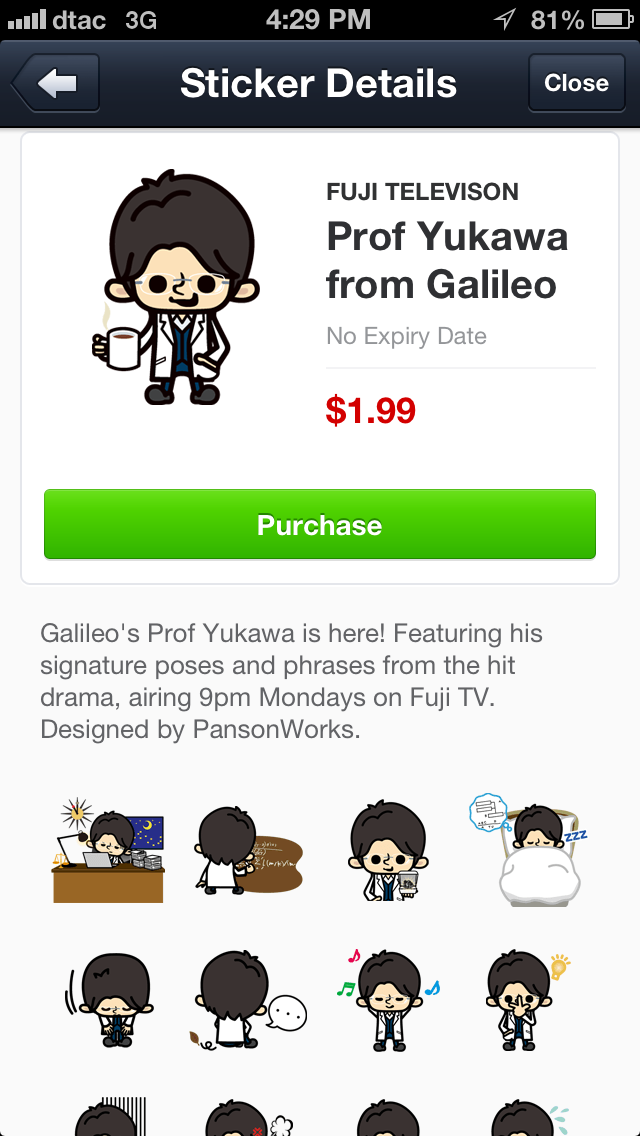The height and width of the screenshot is (1136, 640).
Task: Select the bowing head down sticker
Action: 109,1000
